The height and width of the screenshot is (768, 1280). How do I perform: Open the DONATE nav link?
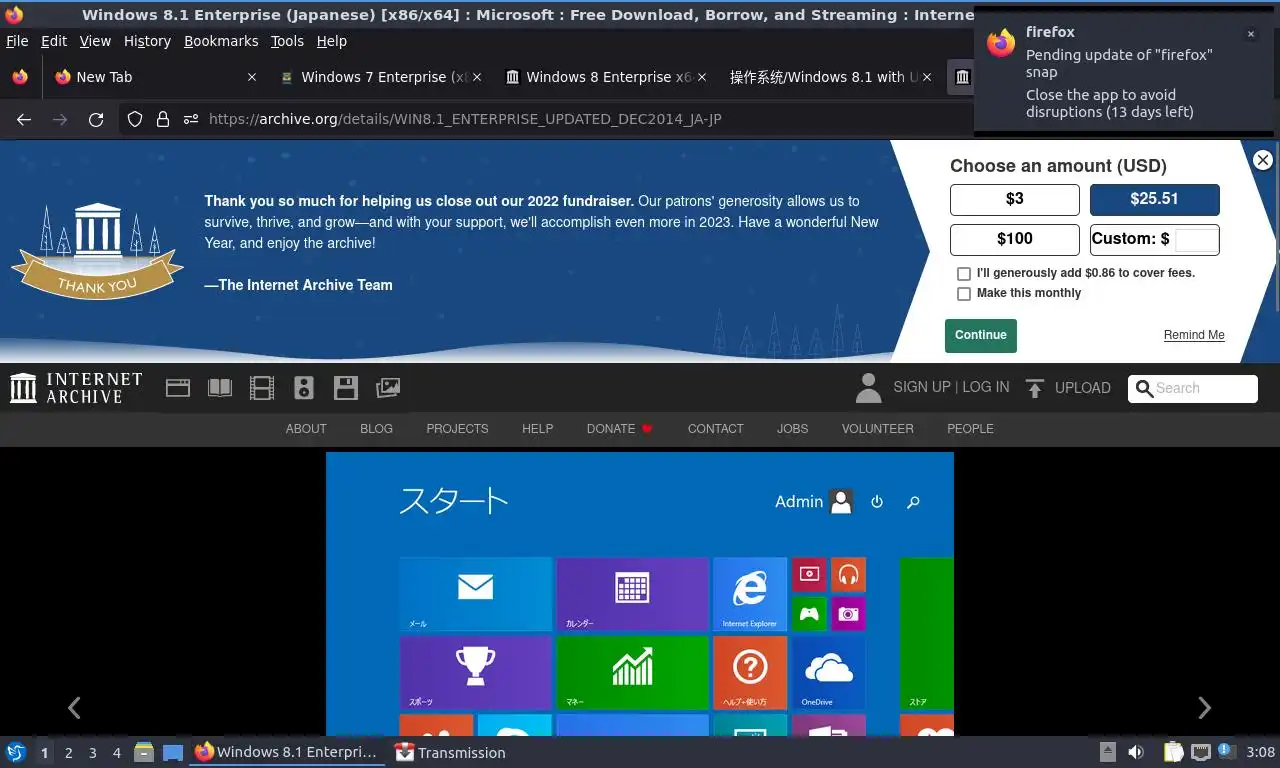(619, 429)
